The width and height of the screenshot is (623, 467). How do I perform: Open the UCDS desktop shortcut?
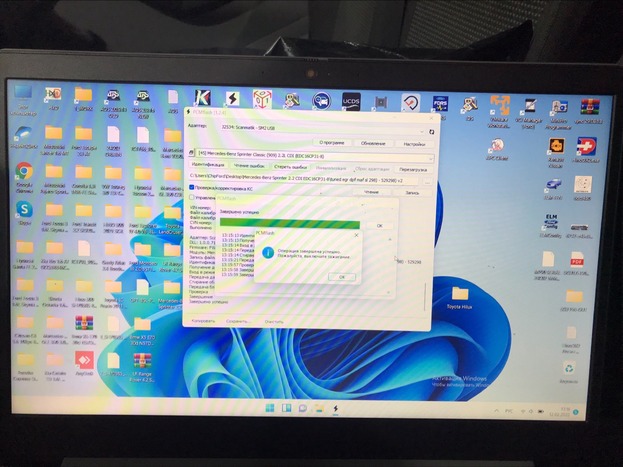352,102
